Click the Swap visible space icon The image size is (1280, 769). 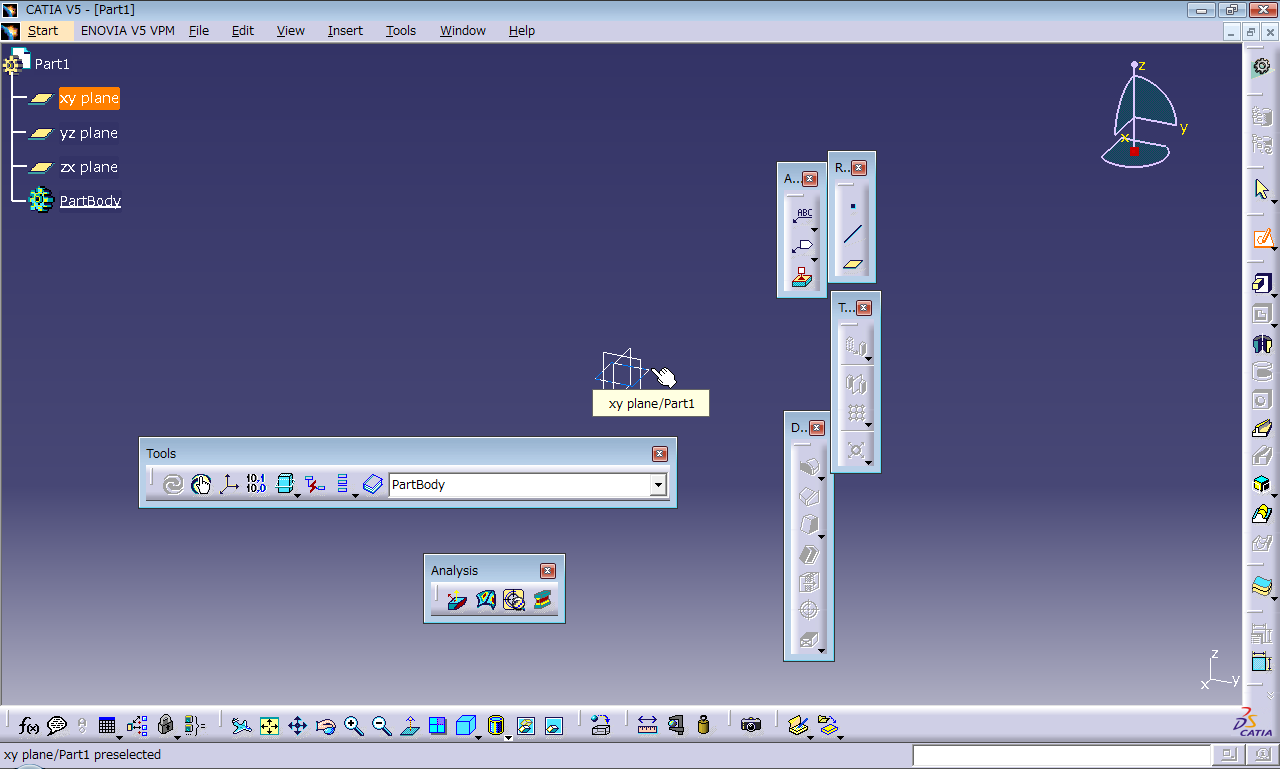(553, 726)
